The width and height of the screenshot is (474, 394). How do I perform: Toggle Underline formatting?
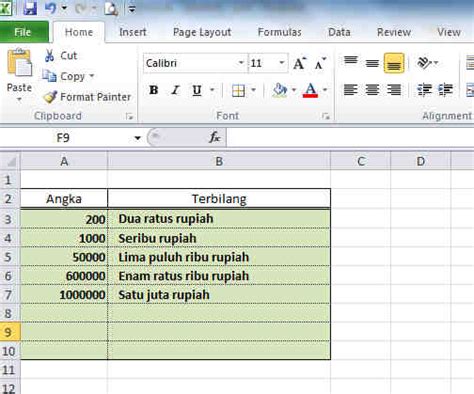pos(197,90)
